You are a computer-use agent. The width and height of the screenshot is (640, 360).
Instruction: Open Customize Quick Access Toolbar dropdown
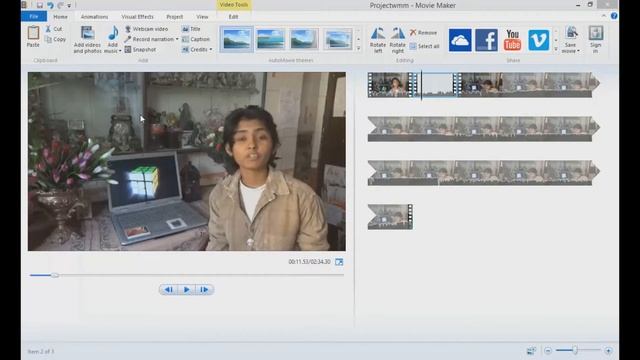(x=69, y=6)
